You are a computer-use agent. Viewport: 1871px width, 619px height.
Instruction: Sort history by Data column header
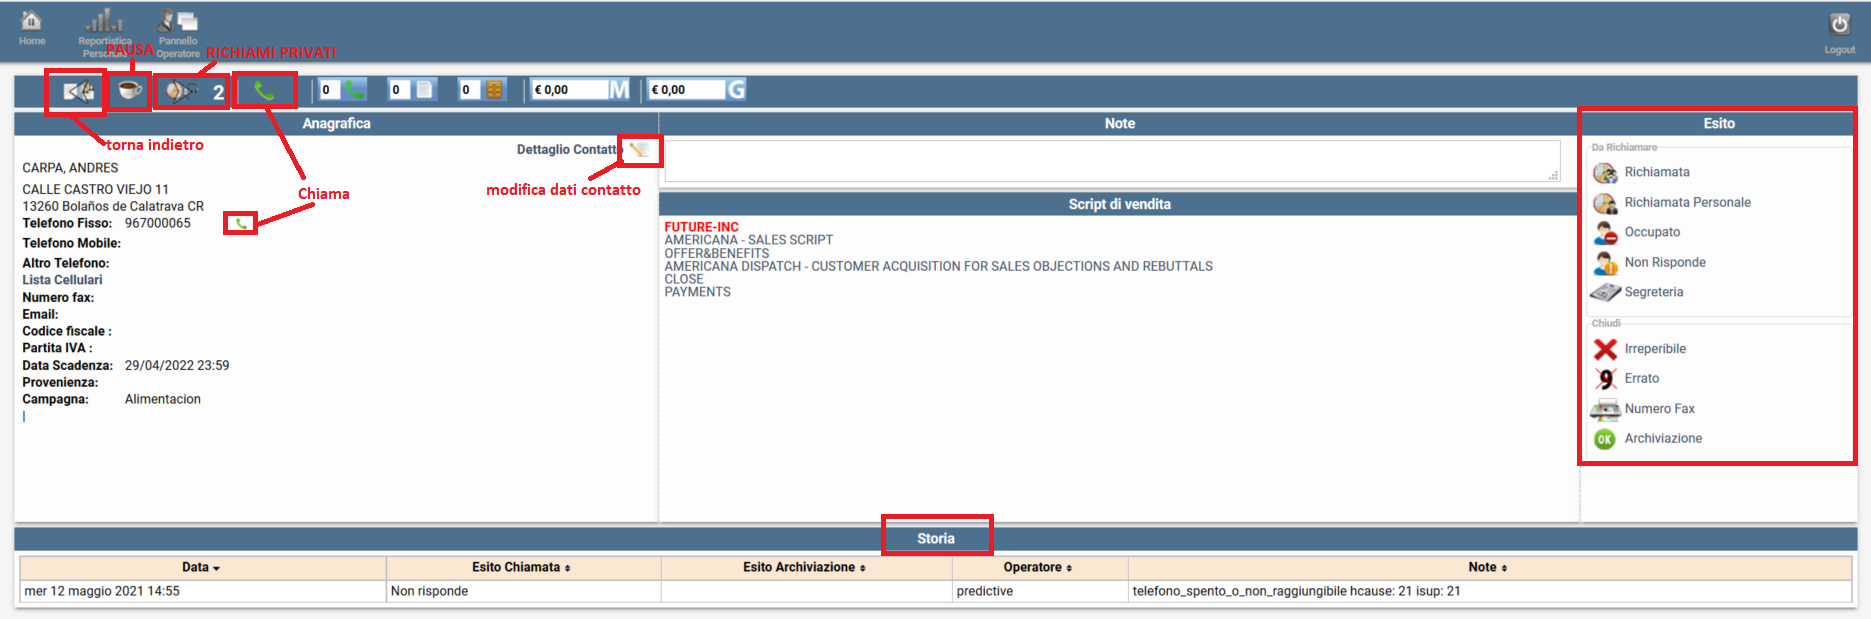[x=201, y=567]
